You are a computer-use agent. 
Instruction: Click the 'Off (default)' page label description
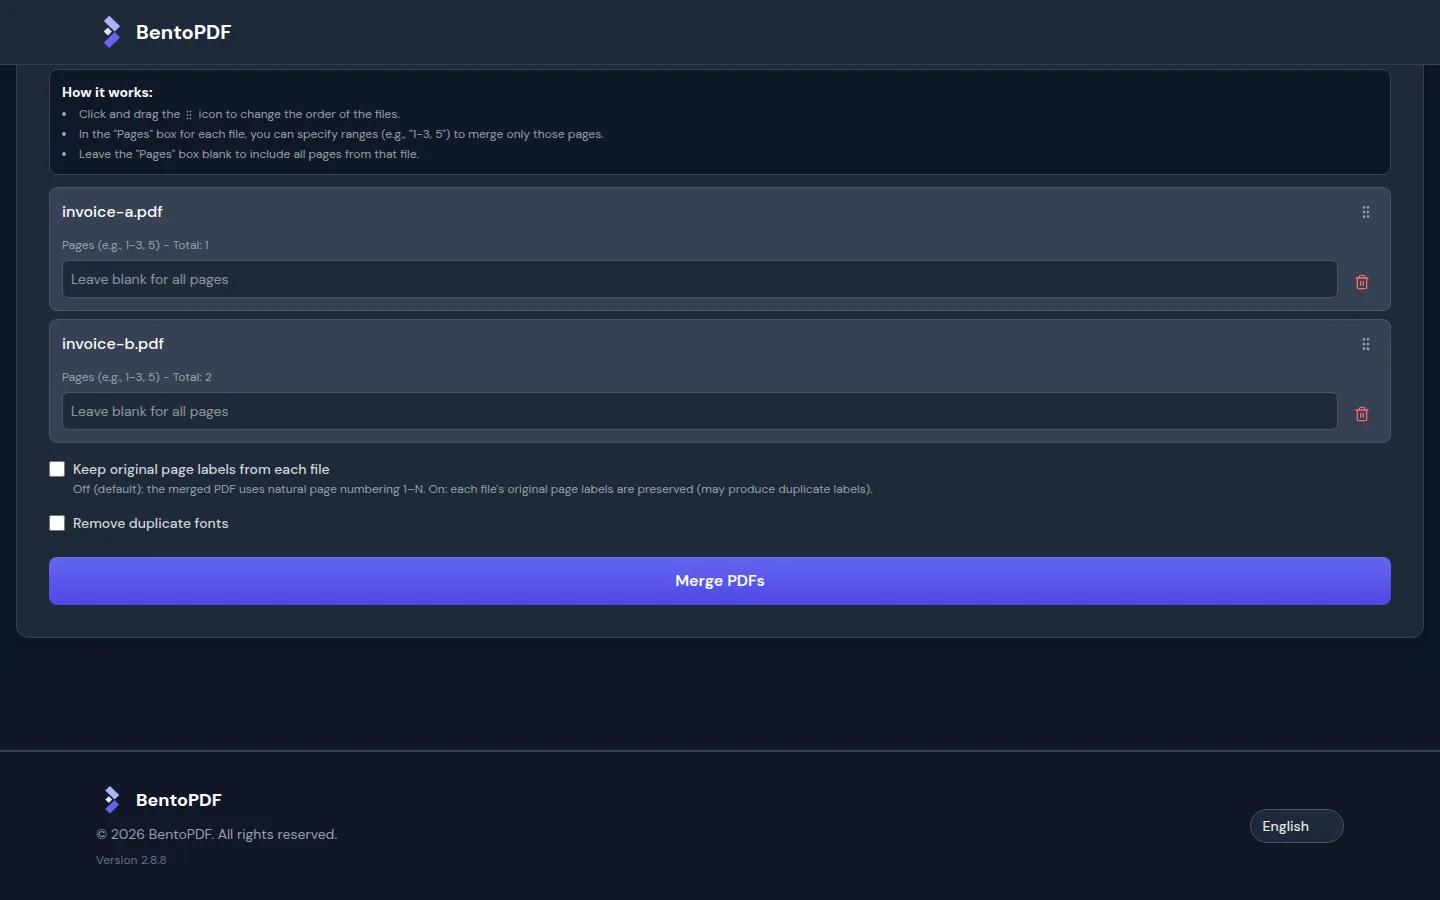tap(473, 489)
